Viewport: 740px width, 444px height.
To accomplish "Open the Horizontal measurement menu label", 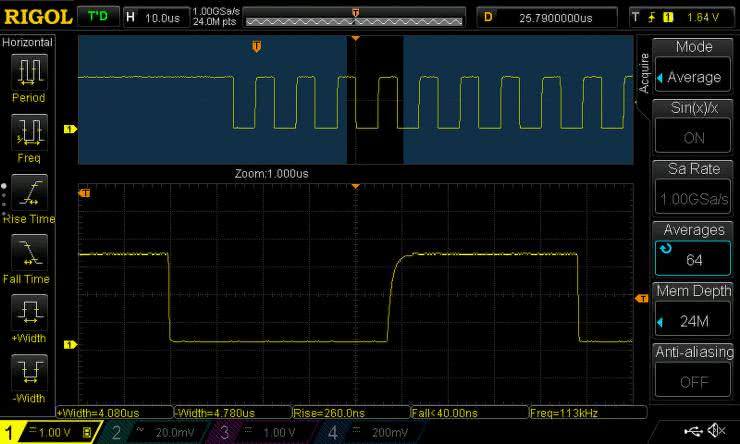I will tap(27, 43).
